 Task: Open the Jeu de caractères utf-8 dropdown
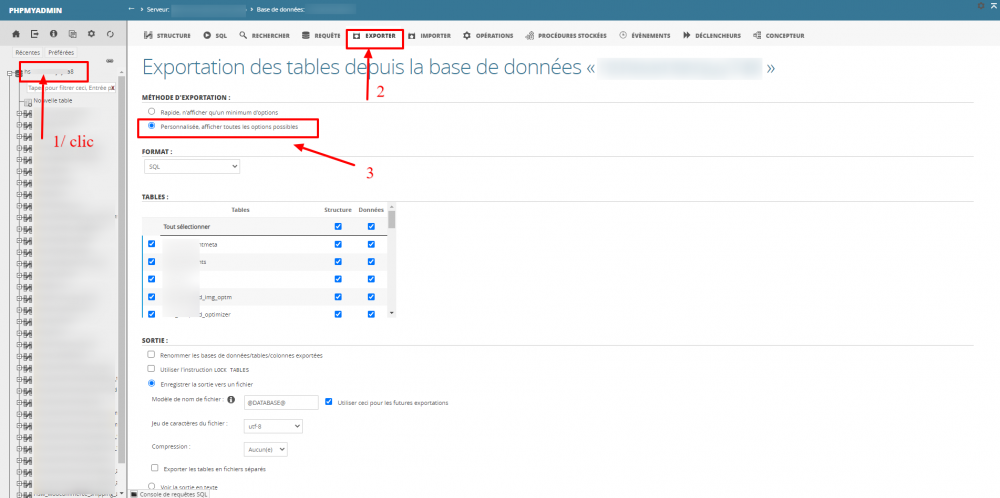pyautogui.click(x=273, y=426)
